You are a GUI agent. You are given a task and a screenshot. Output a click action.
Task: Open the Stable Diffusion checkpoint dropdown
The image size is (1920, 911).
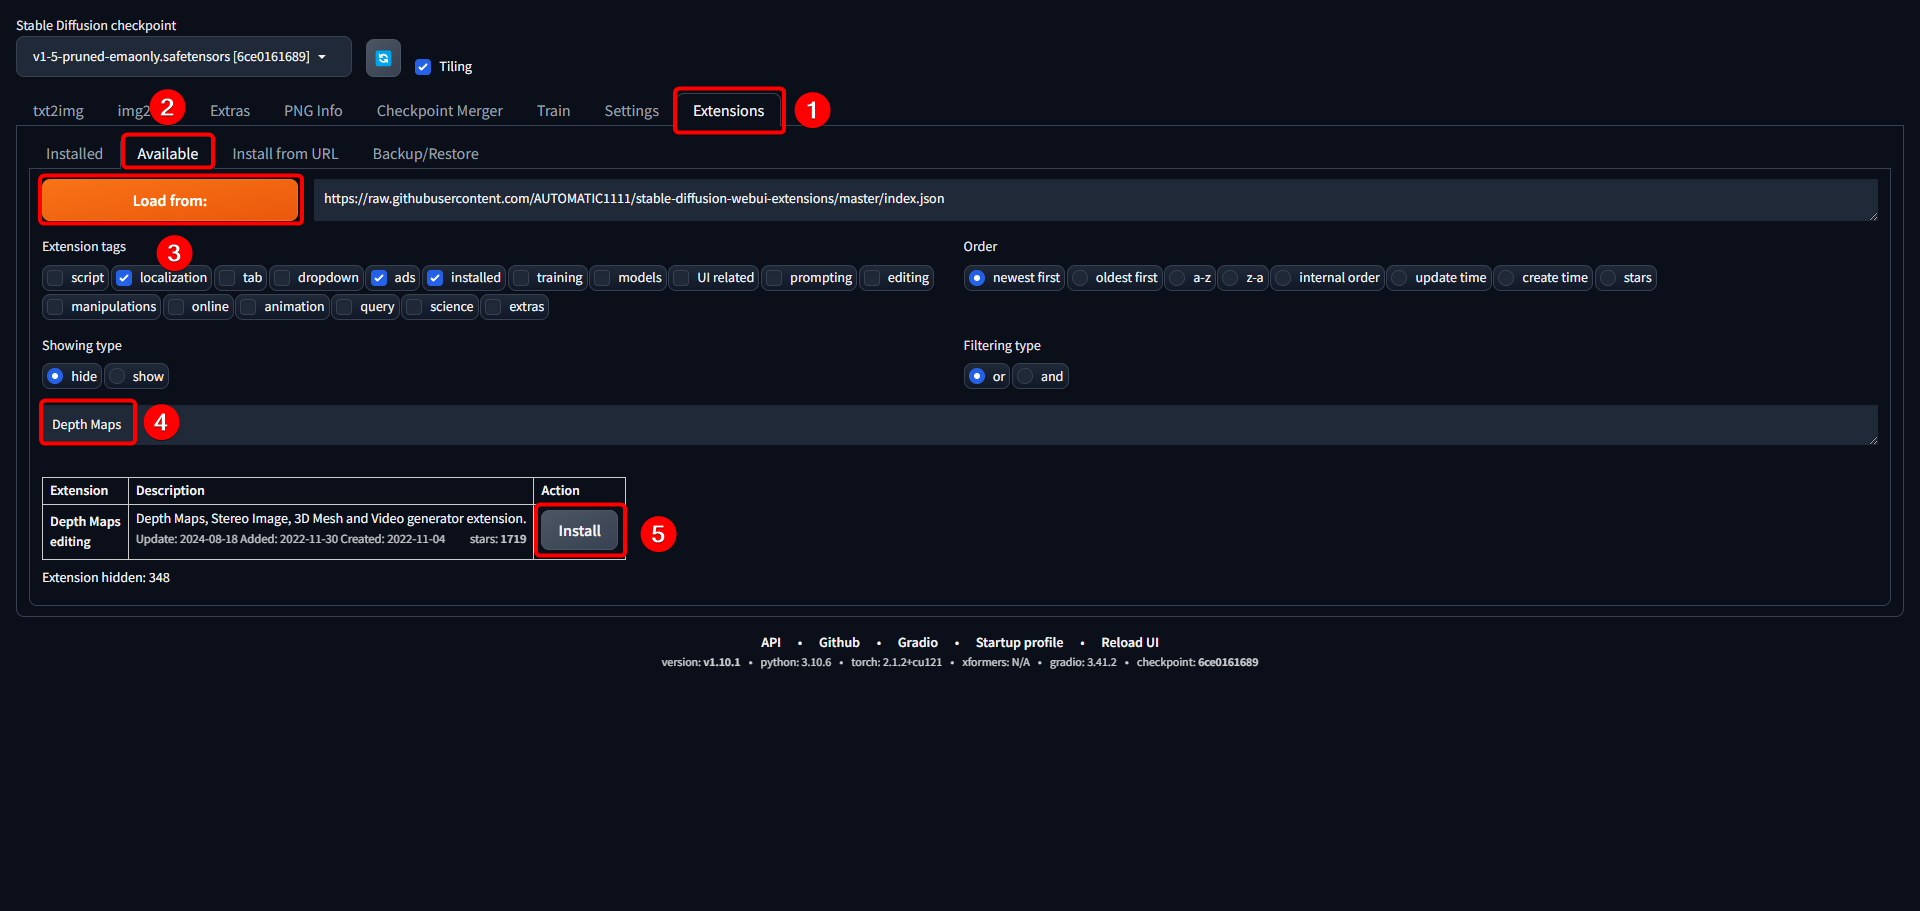pos(183,57)
